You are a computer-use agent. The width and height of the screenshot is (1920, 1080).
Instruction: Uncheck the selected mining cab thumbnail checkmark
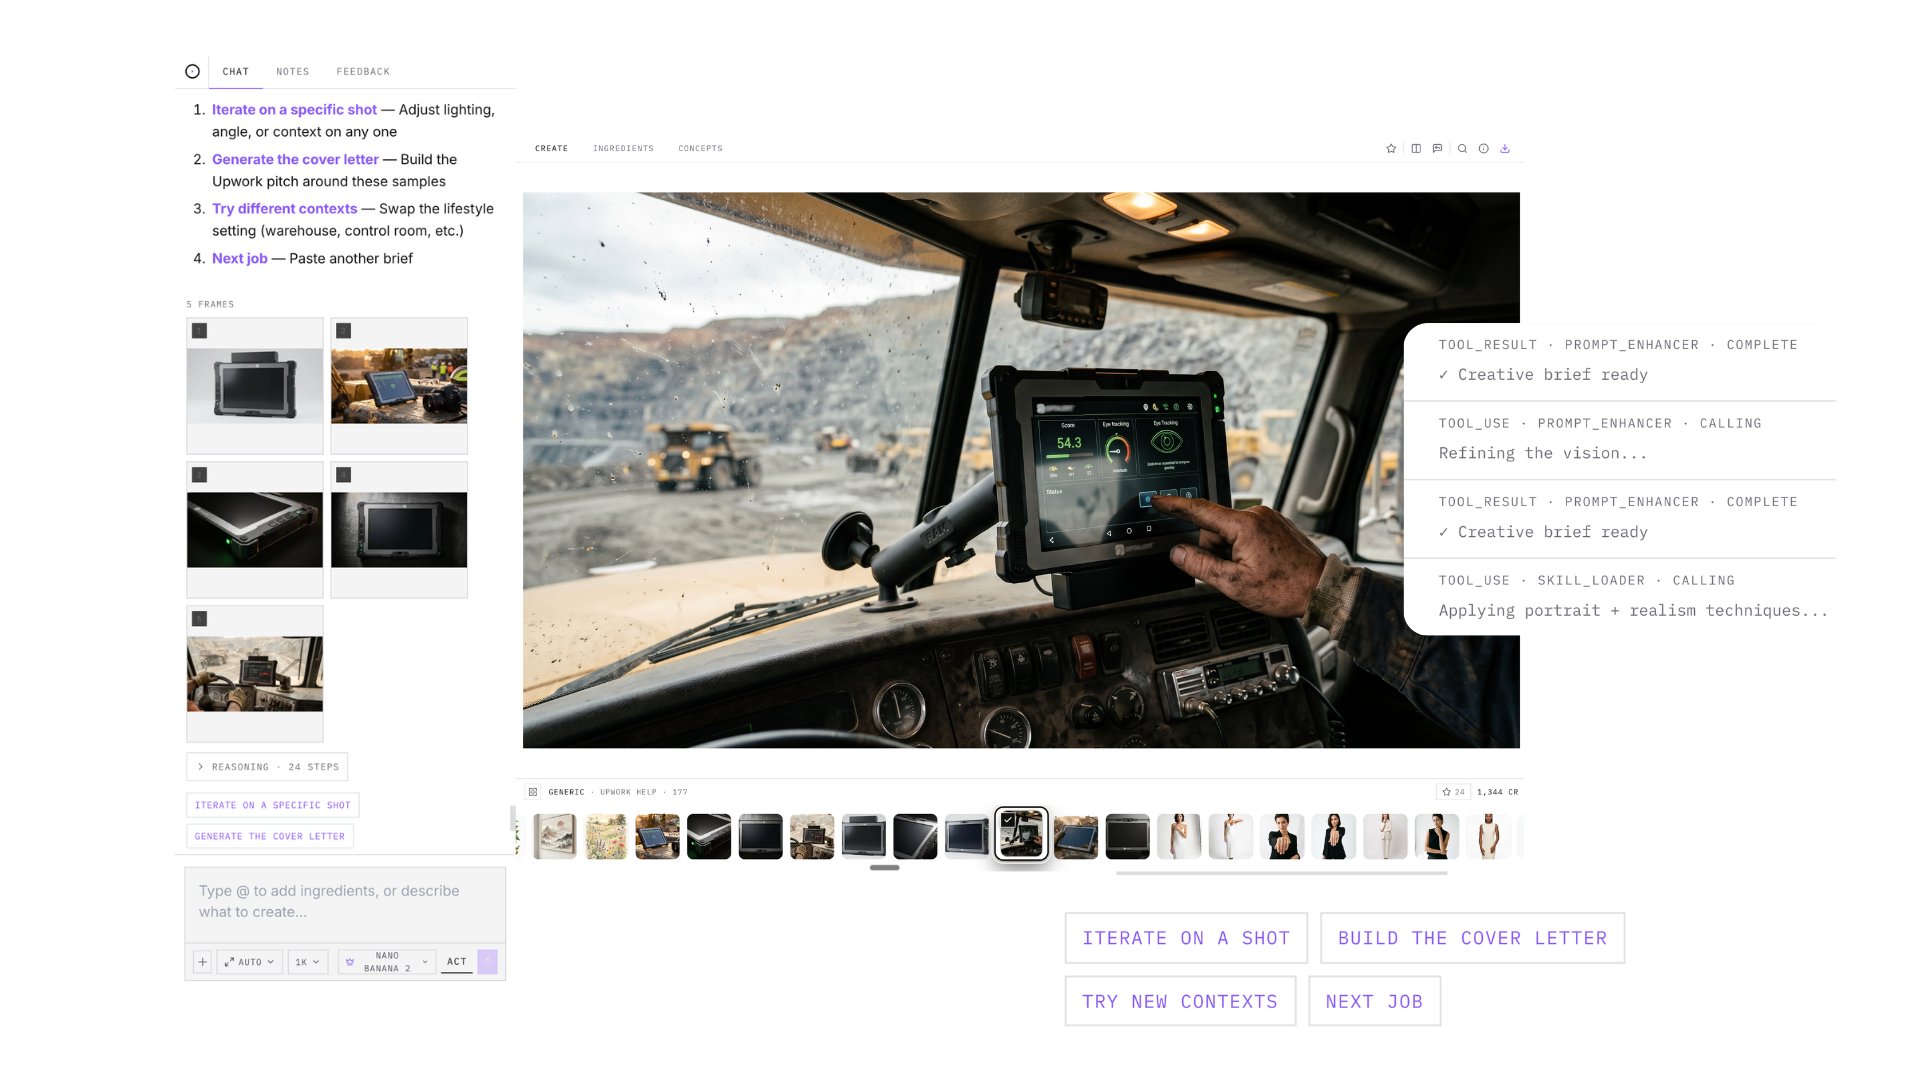point(1008,820)
